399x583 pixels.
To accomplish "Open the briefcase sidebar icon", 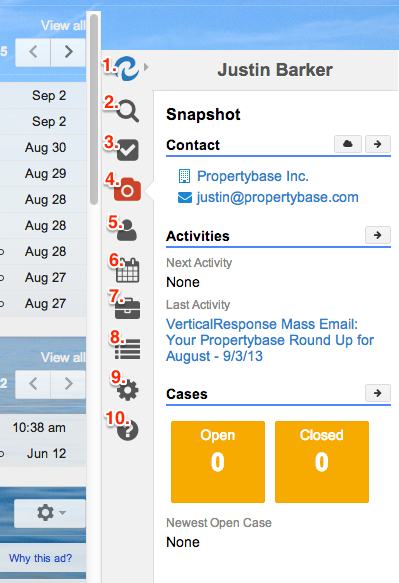I will (128, 308).
